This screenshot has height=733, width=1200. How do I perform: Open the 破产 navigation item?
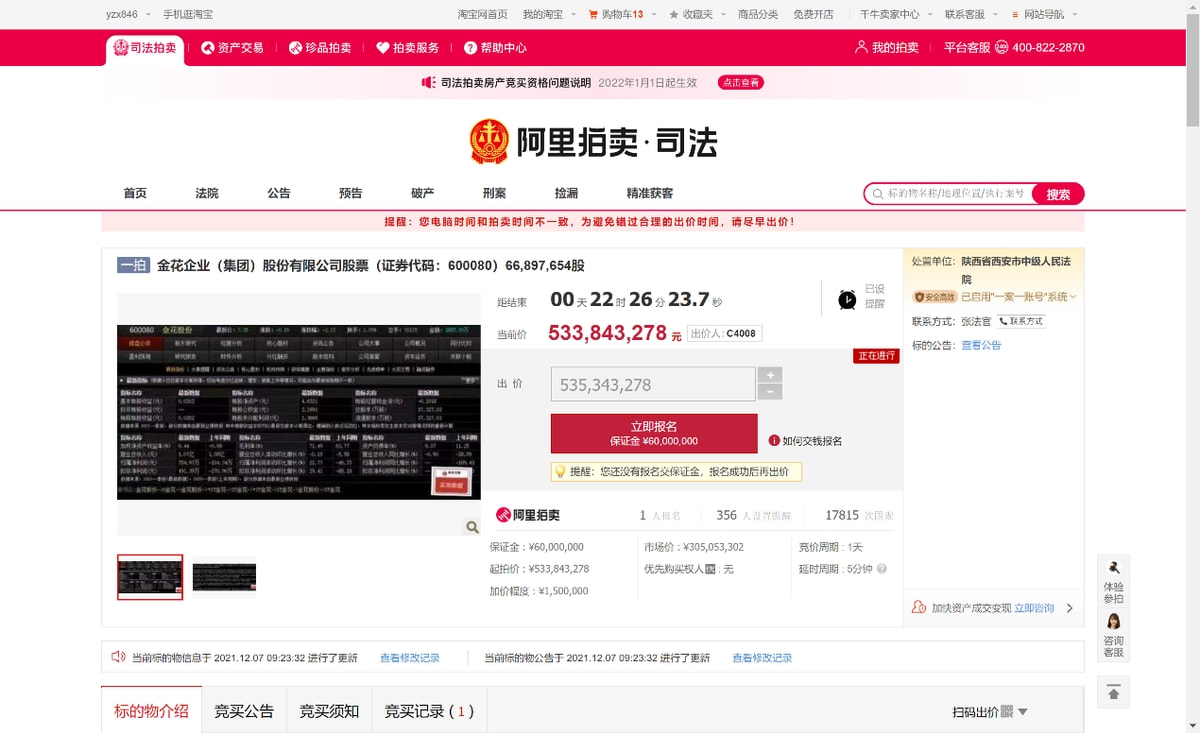click(423, 193)
